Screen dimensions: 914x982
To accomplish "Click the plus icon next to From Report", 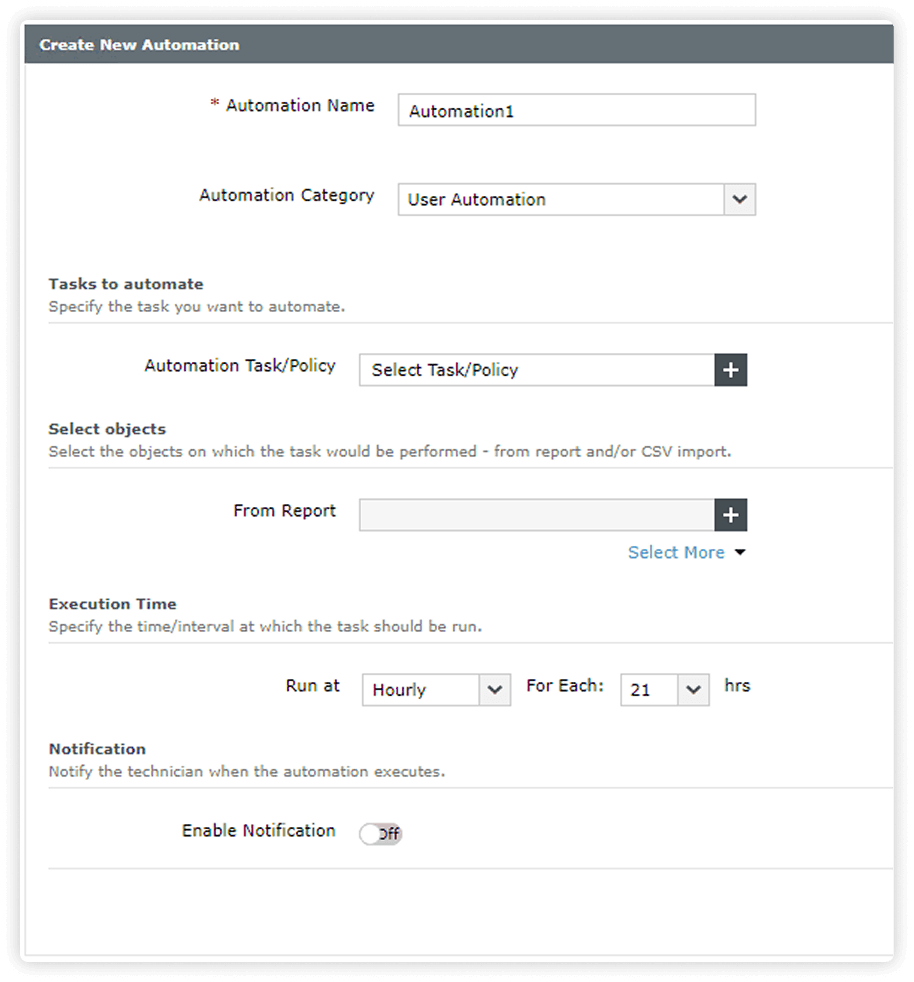I will pyautogui.click(x=731, y=515).
